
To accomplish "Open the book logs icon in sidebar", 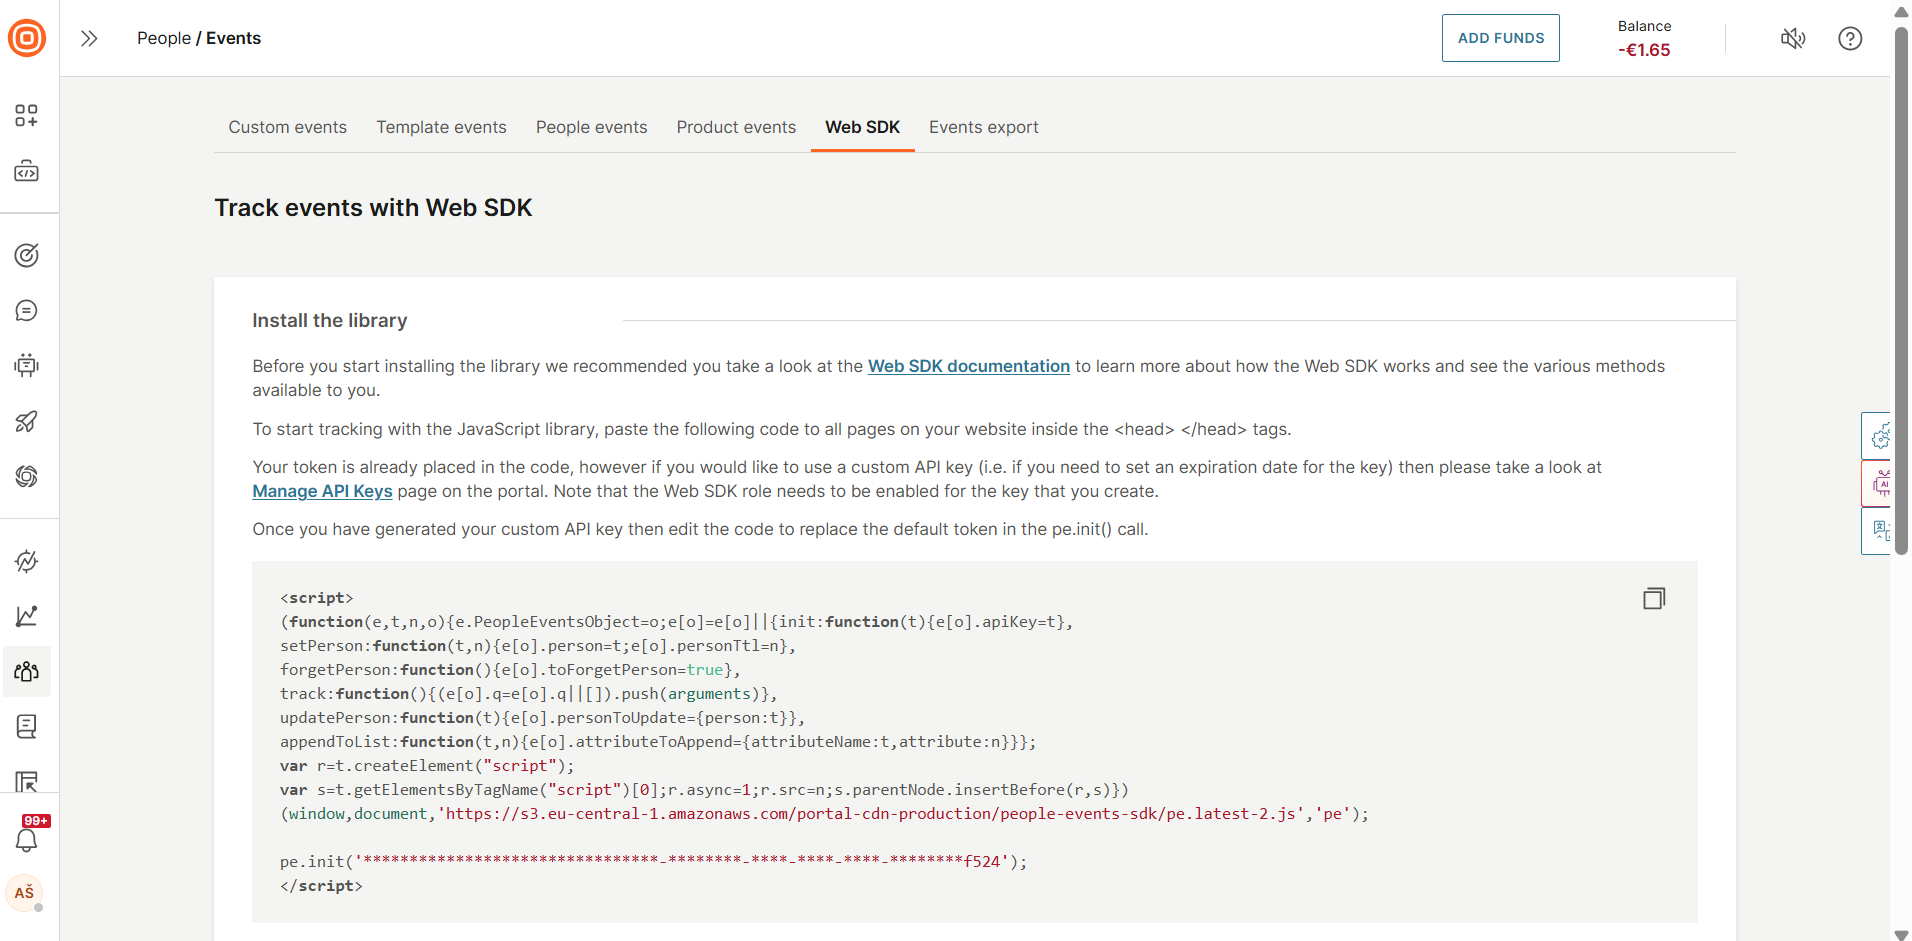I will click(27, 727).
